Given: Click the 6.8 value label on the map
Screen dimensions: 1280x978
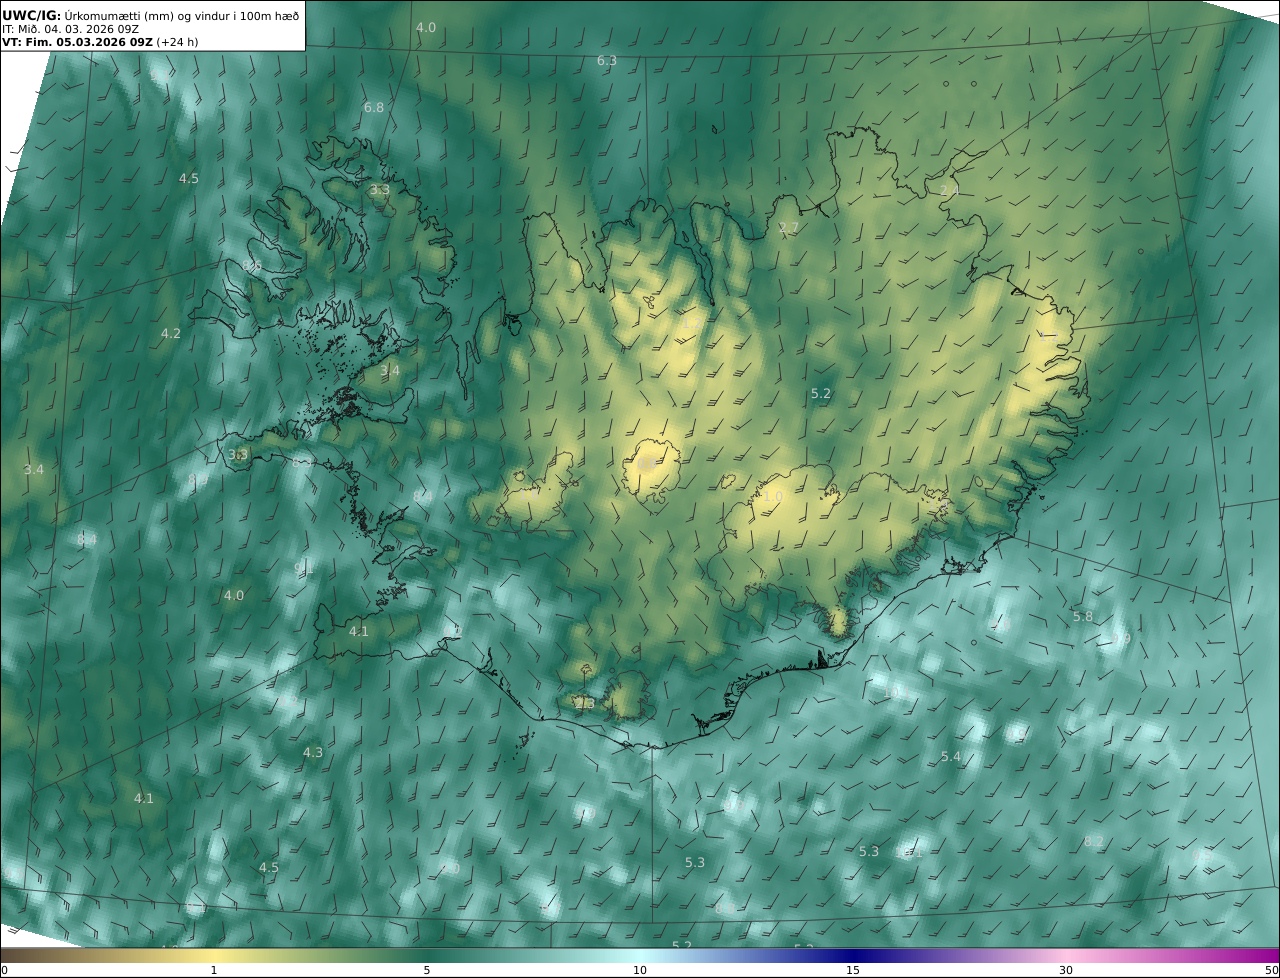Looking at the screenshot, I should [374, 108].
